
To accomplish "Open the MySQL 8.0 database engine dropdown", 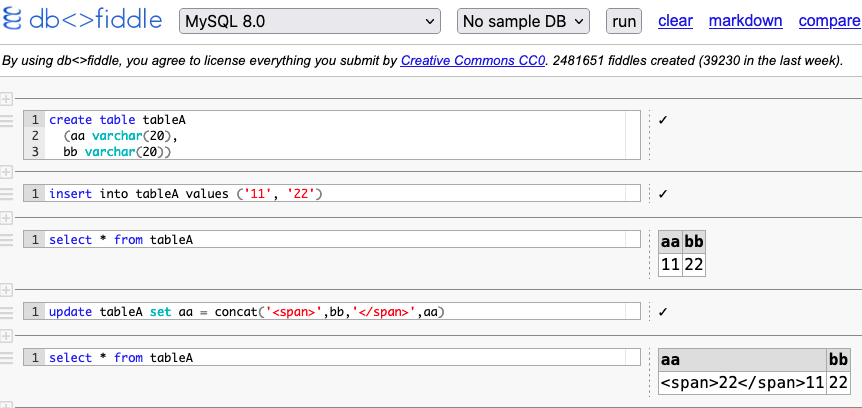I will pos(311,21).
